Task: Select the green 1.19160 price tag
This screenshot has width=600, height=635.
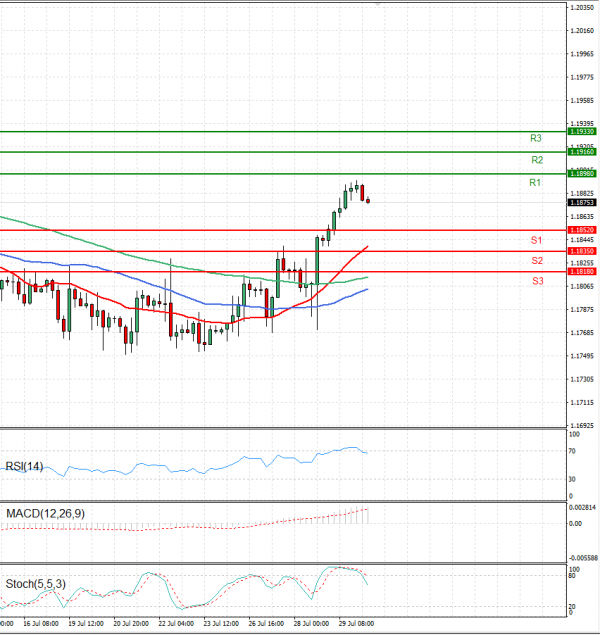Action: coord(582,152)
